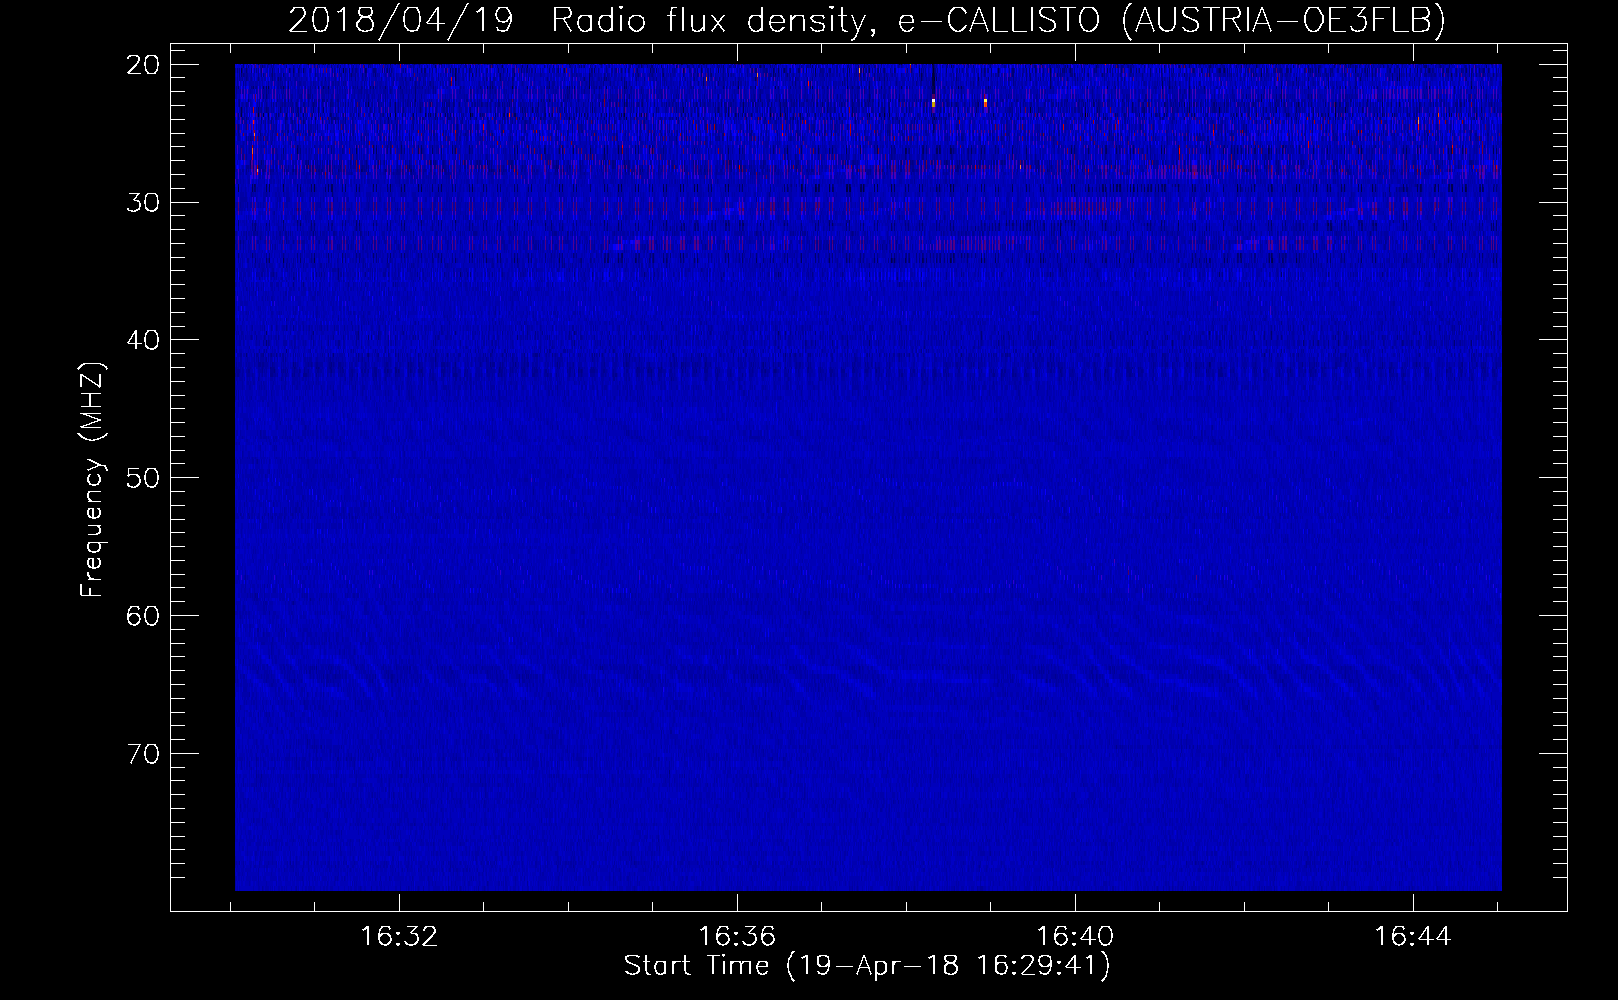This screenshot has width=1618, height=1000.
Task: Click the 30 frequency tick label
Action: pos(144,202)
